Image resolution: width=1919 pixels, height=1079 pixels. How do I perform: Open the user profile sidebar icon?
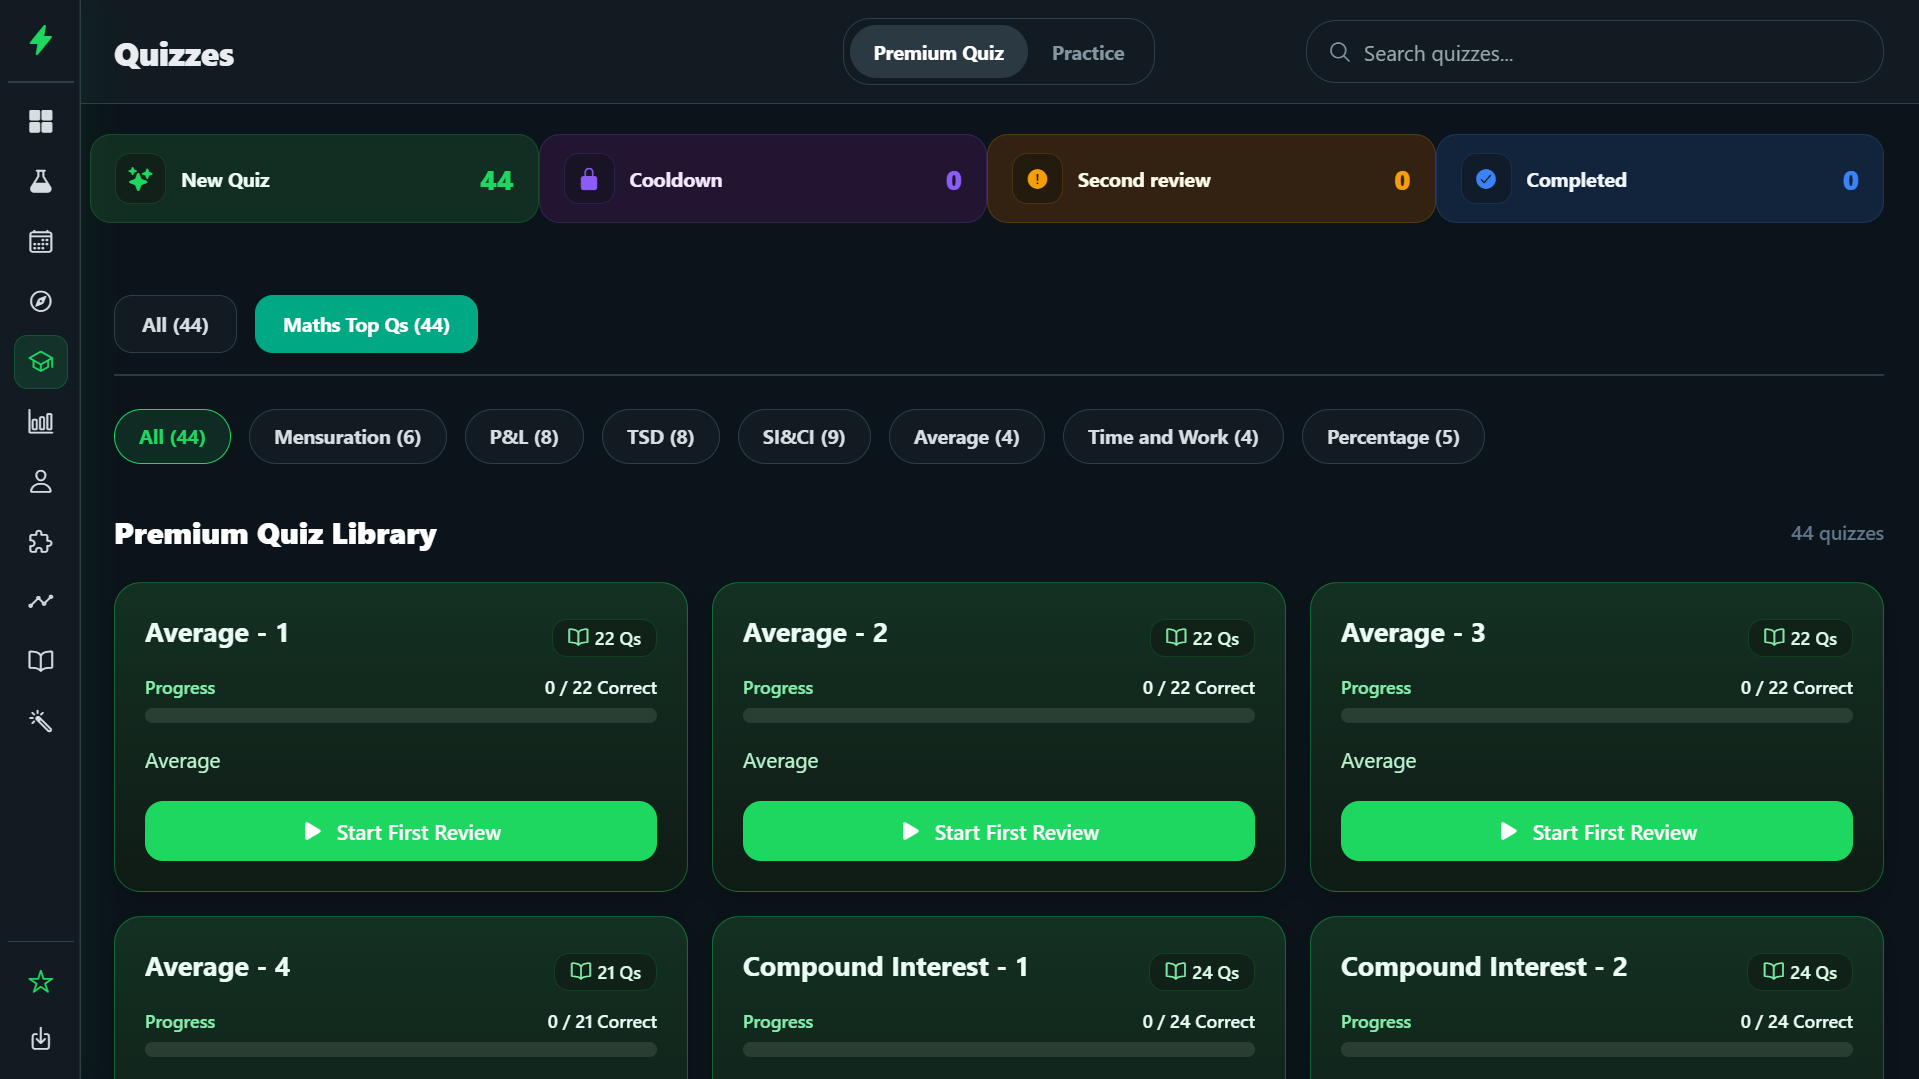(41, 481)
